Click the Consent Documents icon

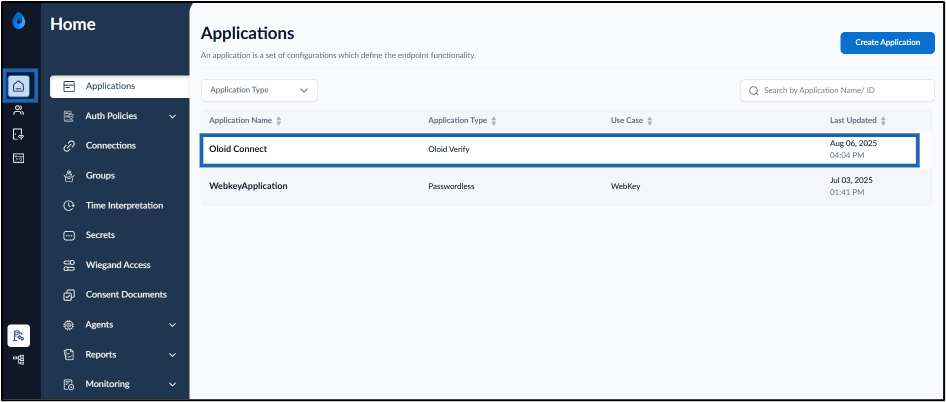(x=69, y=295)
